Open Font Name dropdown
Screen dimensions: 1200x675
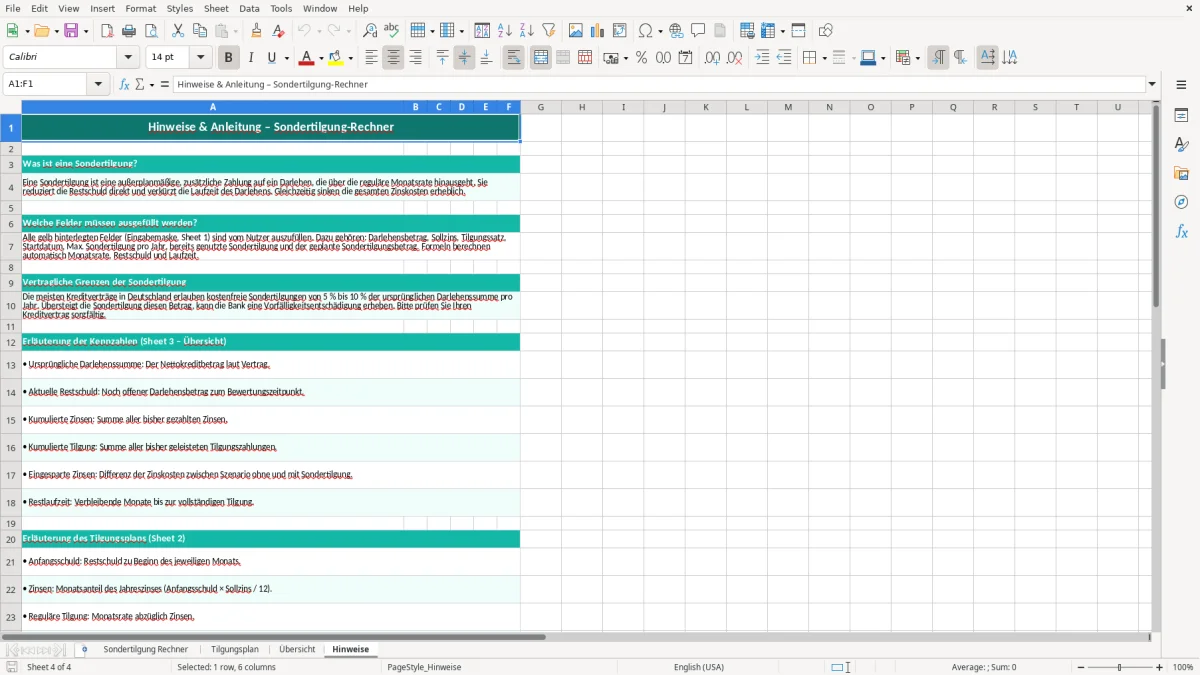pos(127,58)
